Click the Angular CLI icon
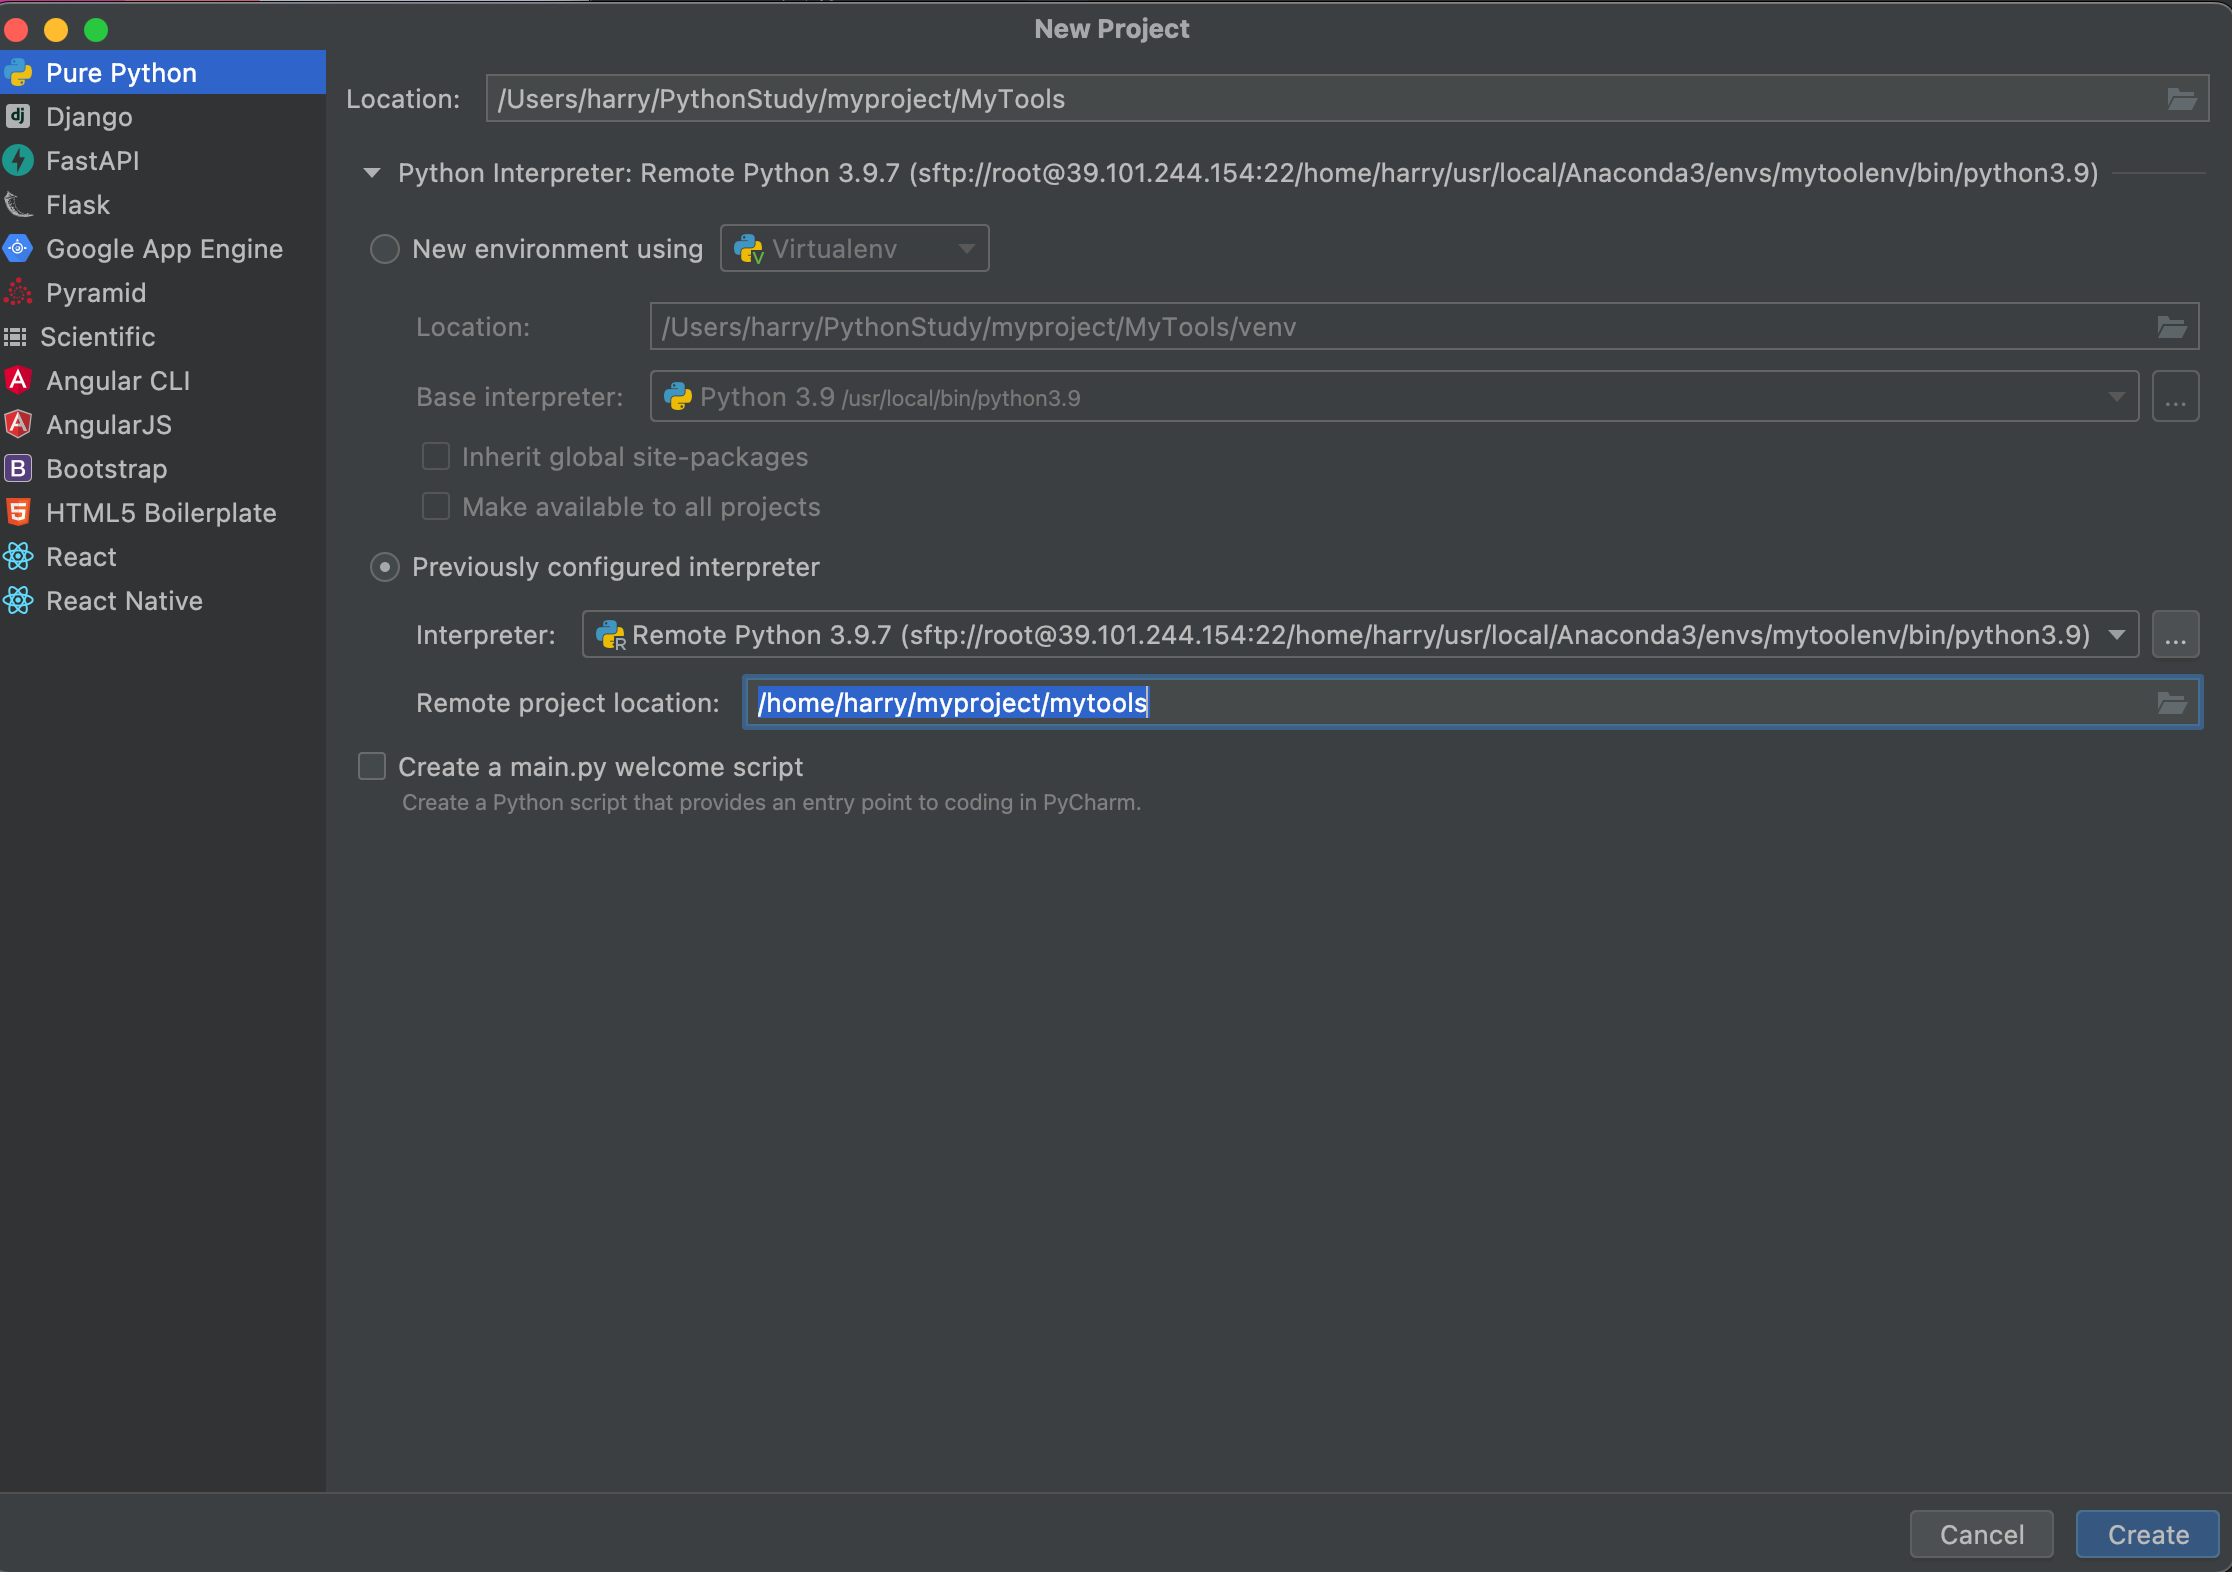2232x1572 pixels. click(x=18, y=380)
